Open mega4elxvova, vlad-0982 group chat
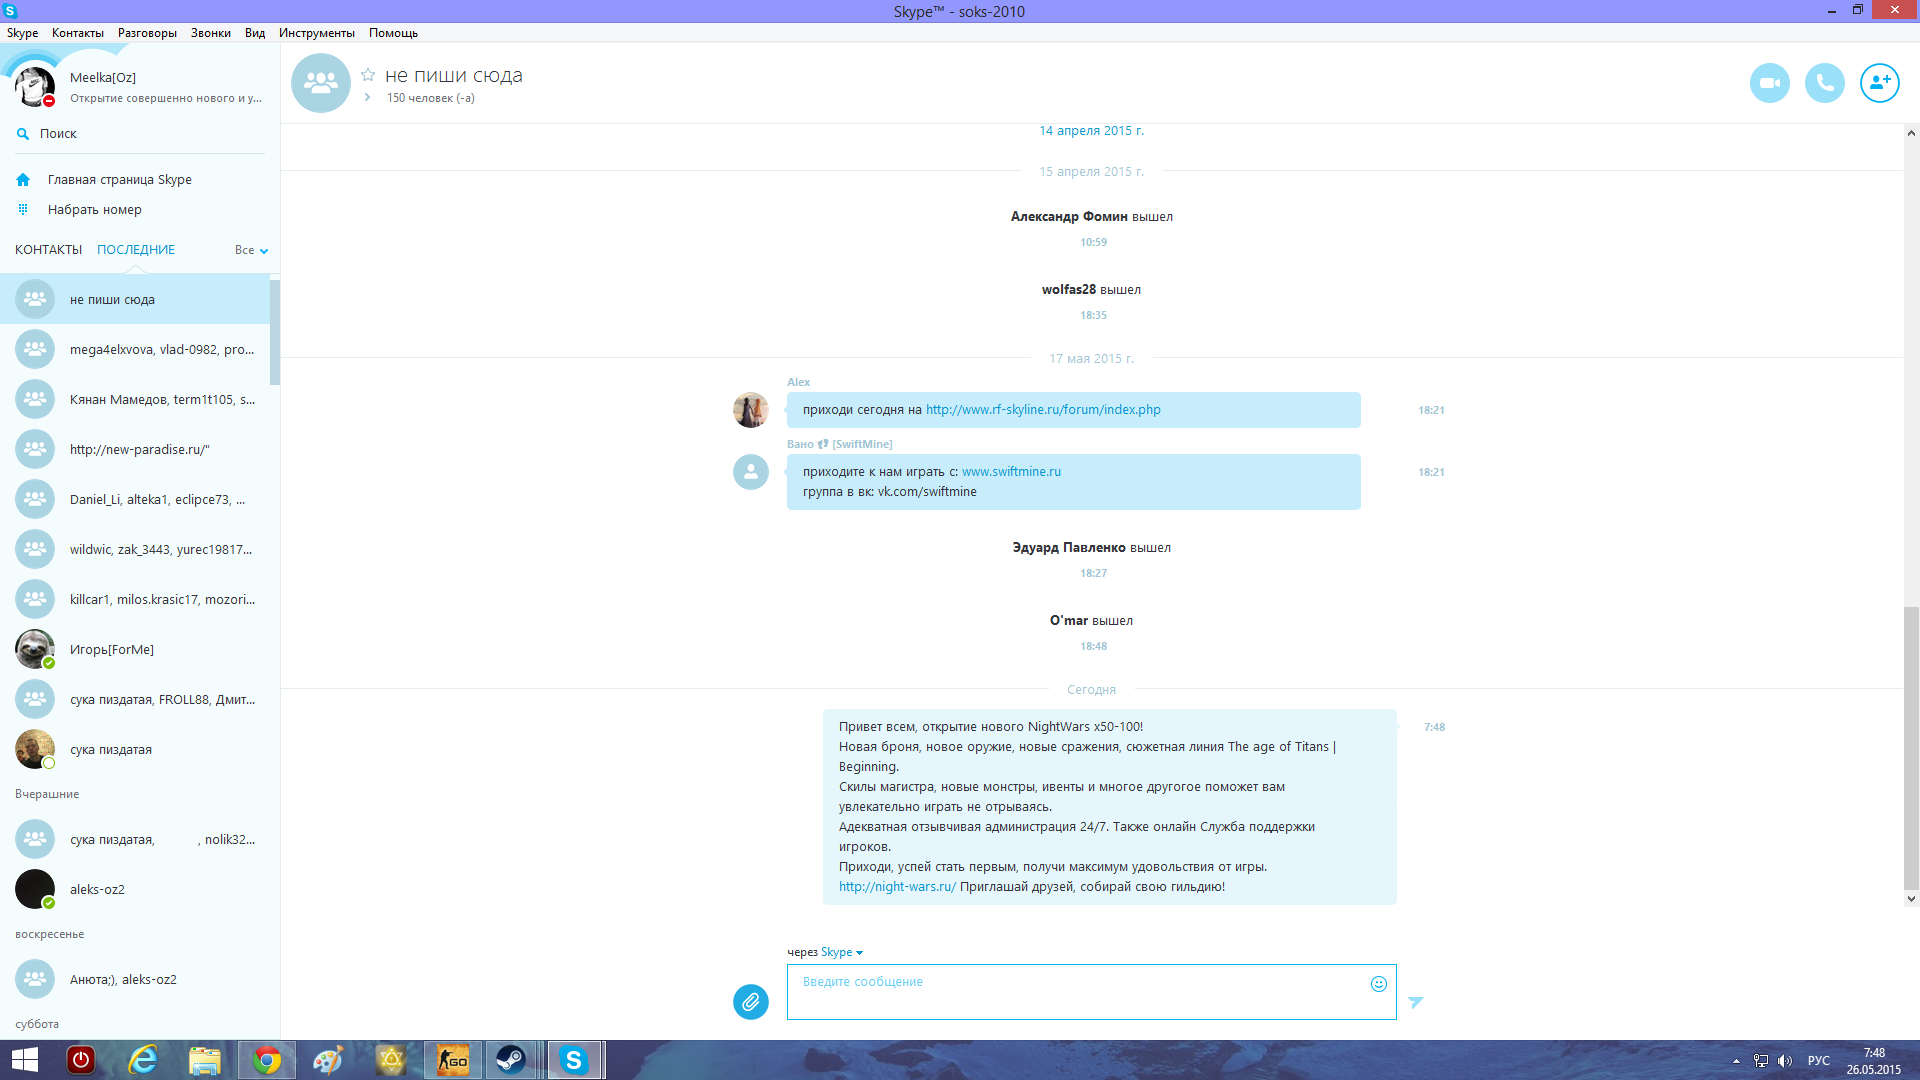The width and height of the screenshot is (1920, 1080). coord(135,349)
